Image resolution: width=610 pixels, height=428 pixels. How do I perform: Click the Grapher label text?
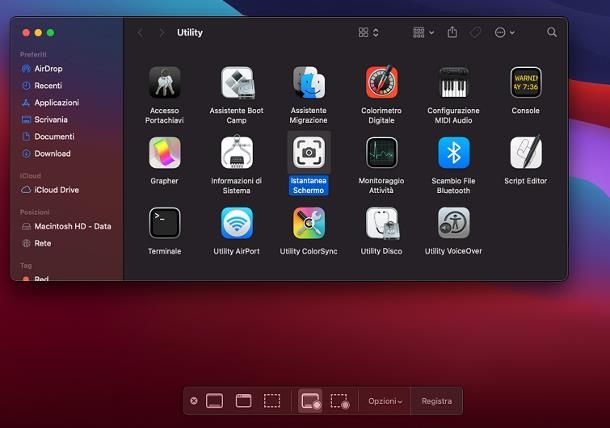(x=165, y=181)
